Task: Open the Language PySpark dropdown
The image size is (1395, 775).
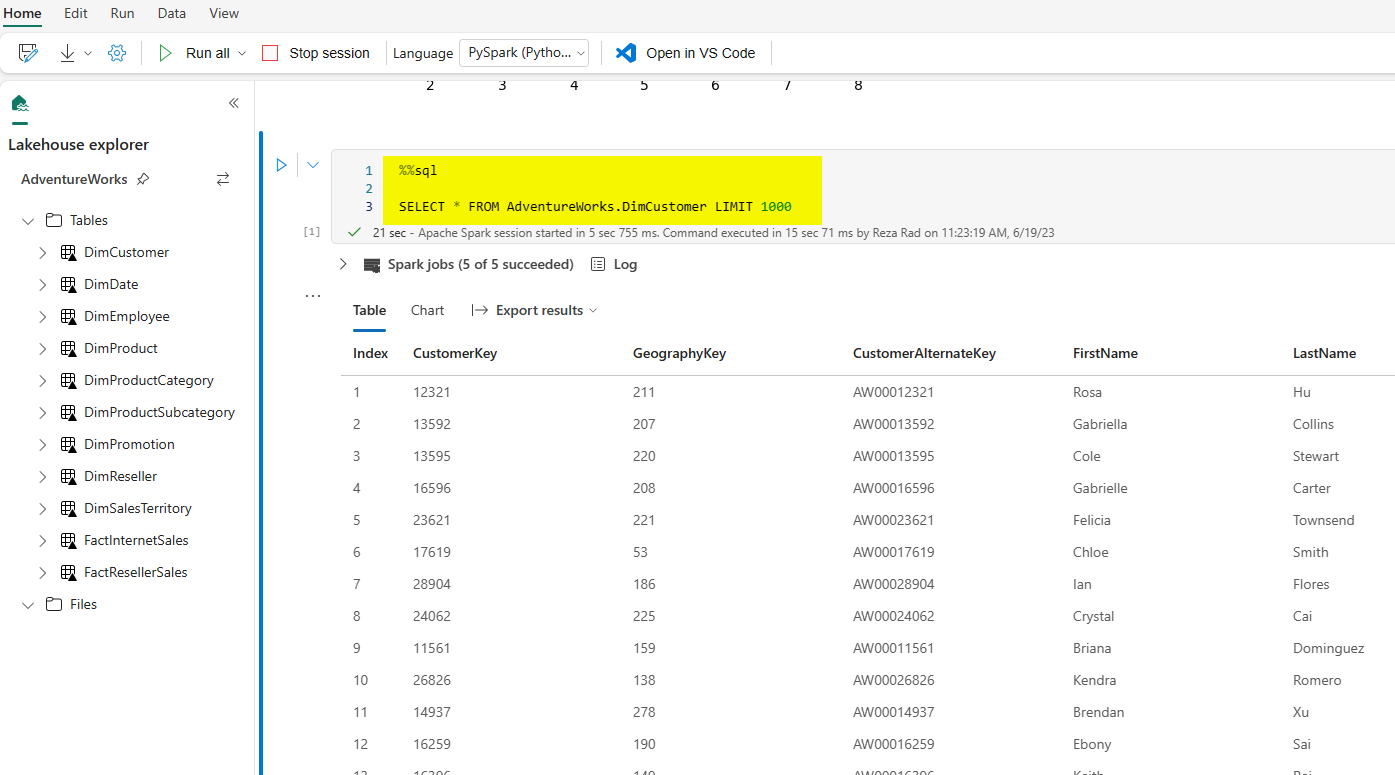Action: tap(524, 53)
